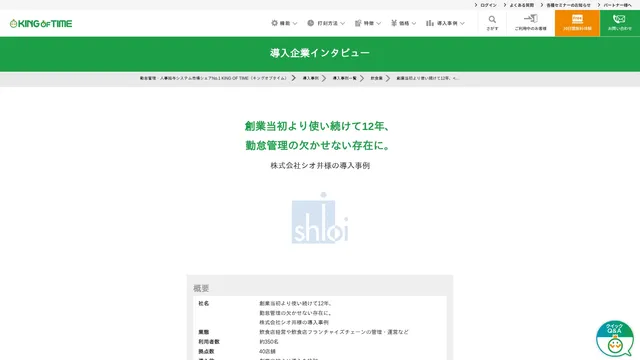640x360 pixels.
Task: Click the ログイン link
Action: [x=488, y=5]
